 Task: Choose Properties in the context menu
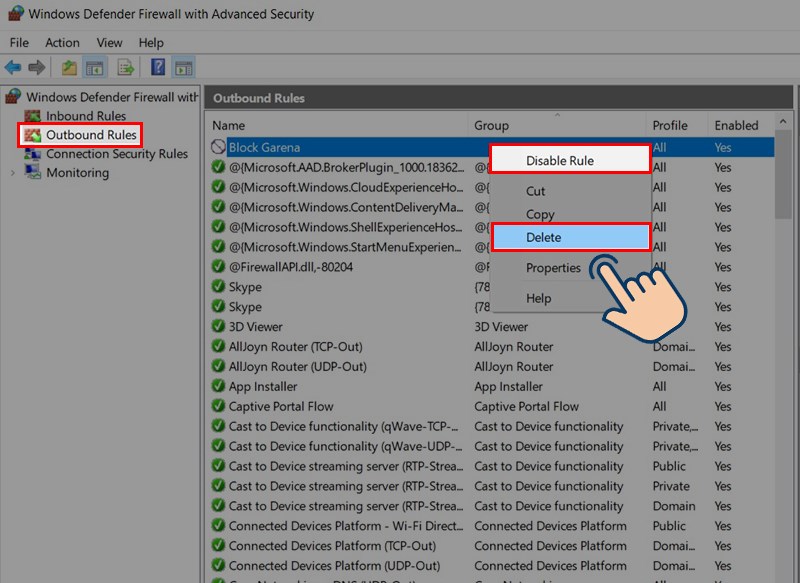[x=554, y=268]
